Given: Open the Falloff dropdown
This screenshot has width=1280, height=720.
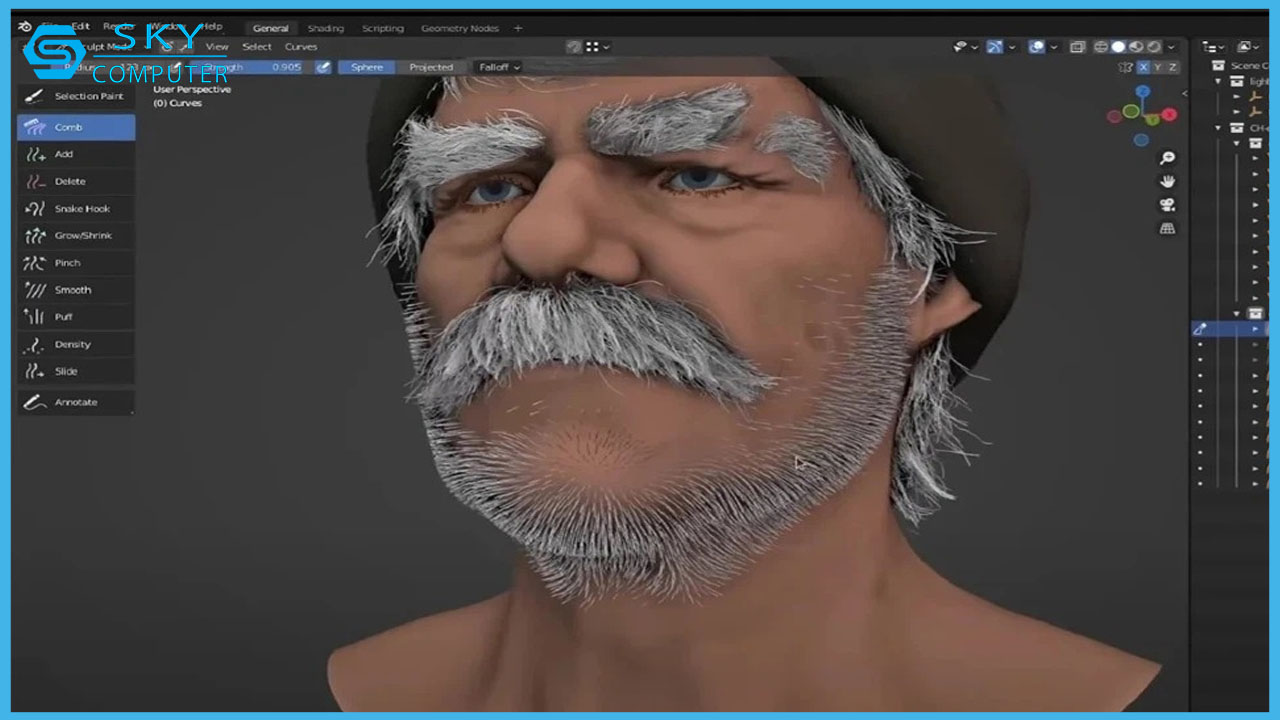Looking at the screenshot, I should point(497,67).
